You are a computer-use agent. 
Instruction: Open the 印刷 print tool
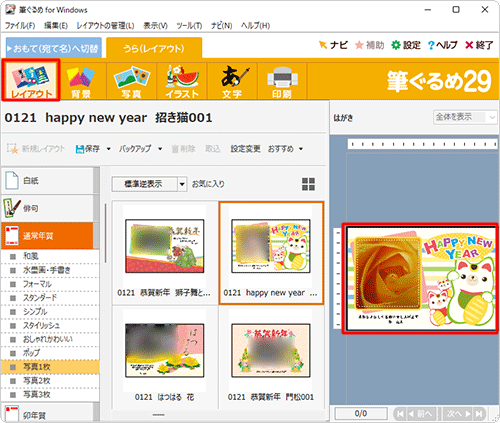pos(282,81)
